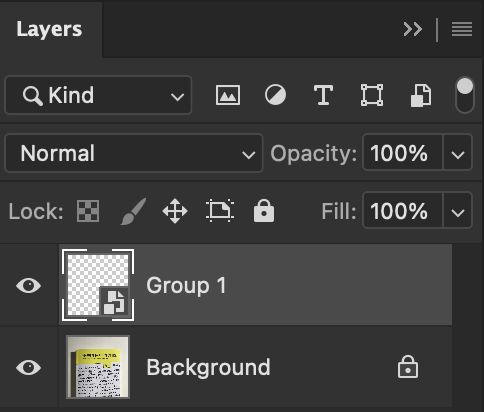Click the Fill 100% field
This screenshot has height=412, width=484.
tap(403, 211)
